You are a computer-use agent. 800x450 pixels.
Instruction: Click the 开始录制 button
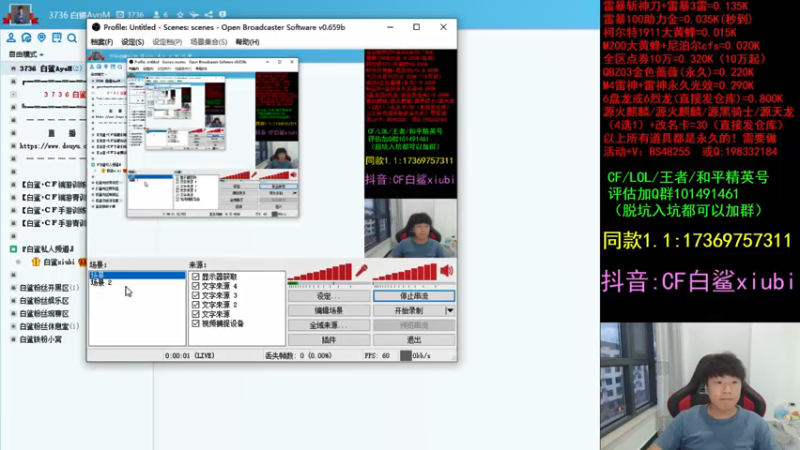(409, 310)
